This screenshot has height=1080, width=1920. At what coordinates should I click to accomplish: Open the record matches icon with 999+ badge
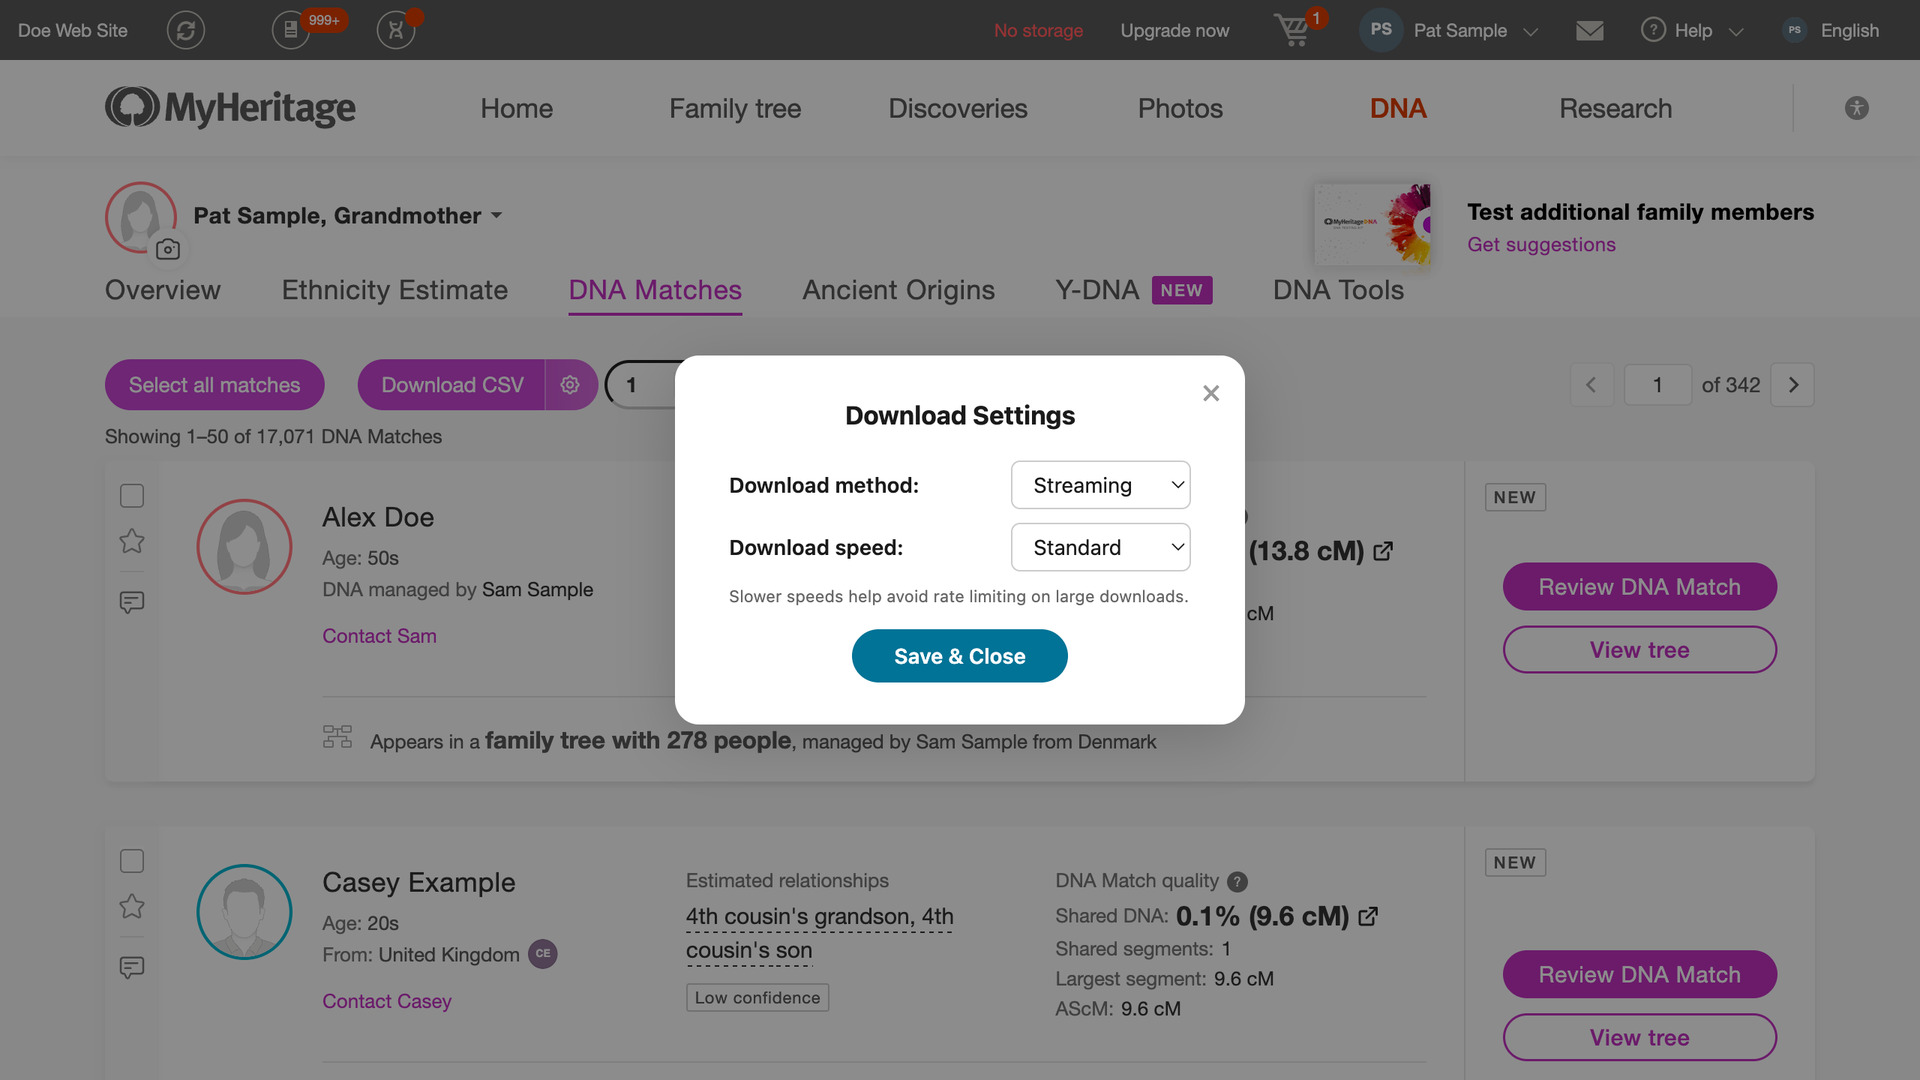tap(291, 30)
